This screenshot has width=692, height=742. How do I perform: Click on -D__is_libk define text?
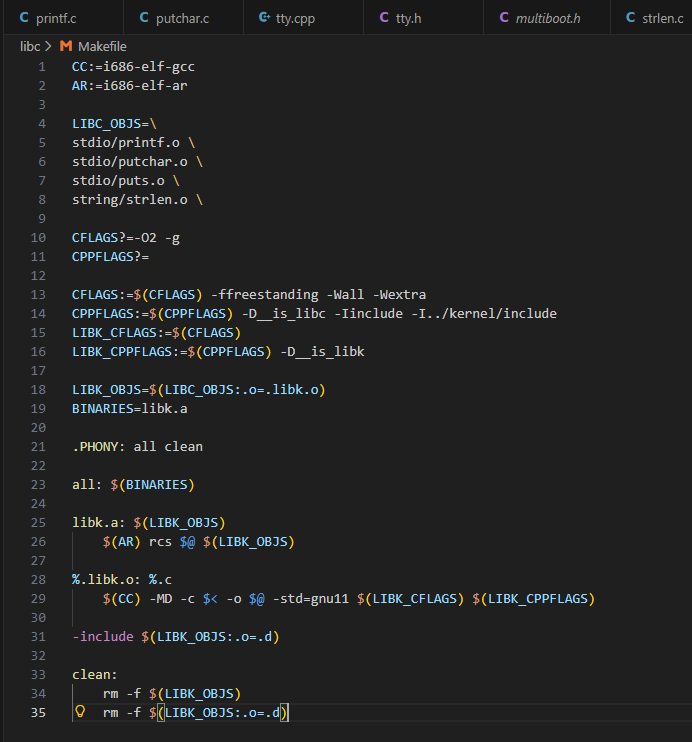pyautogui.click(x=322, y=352)
